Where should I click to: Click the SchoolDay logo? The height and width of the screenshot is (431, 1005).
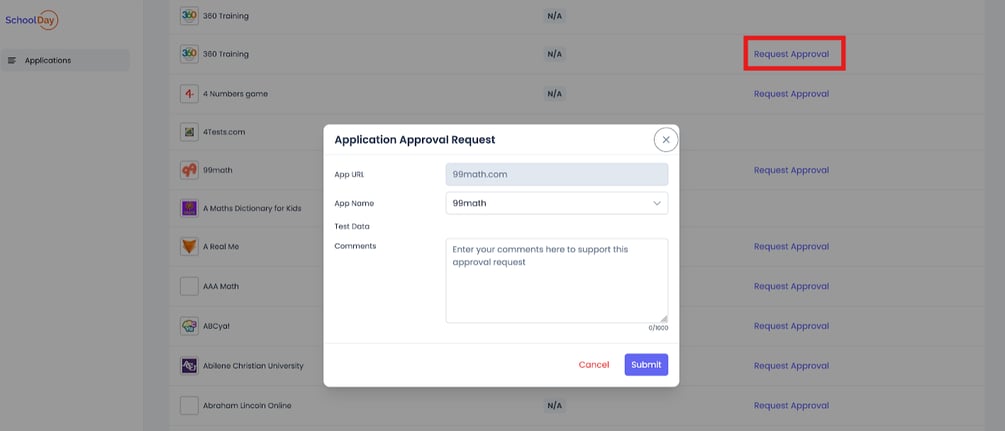tap(31, 20)
